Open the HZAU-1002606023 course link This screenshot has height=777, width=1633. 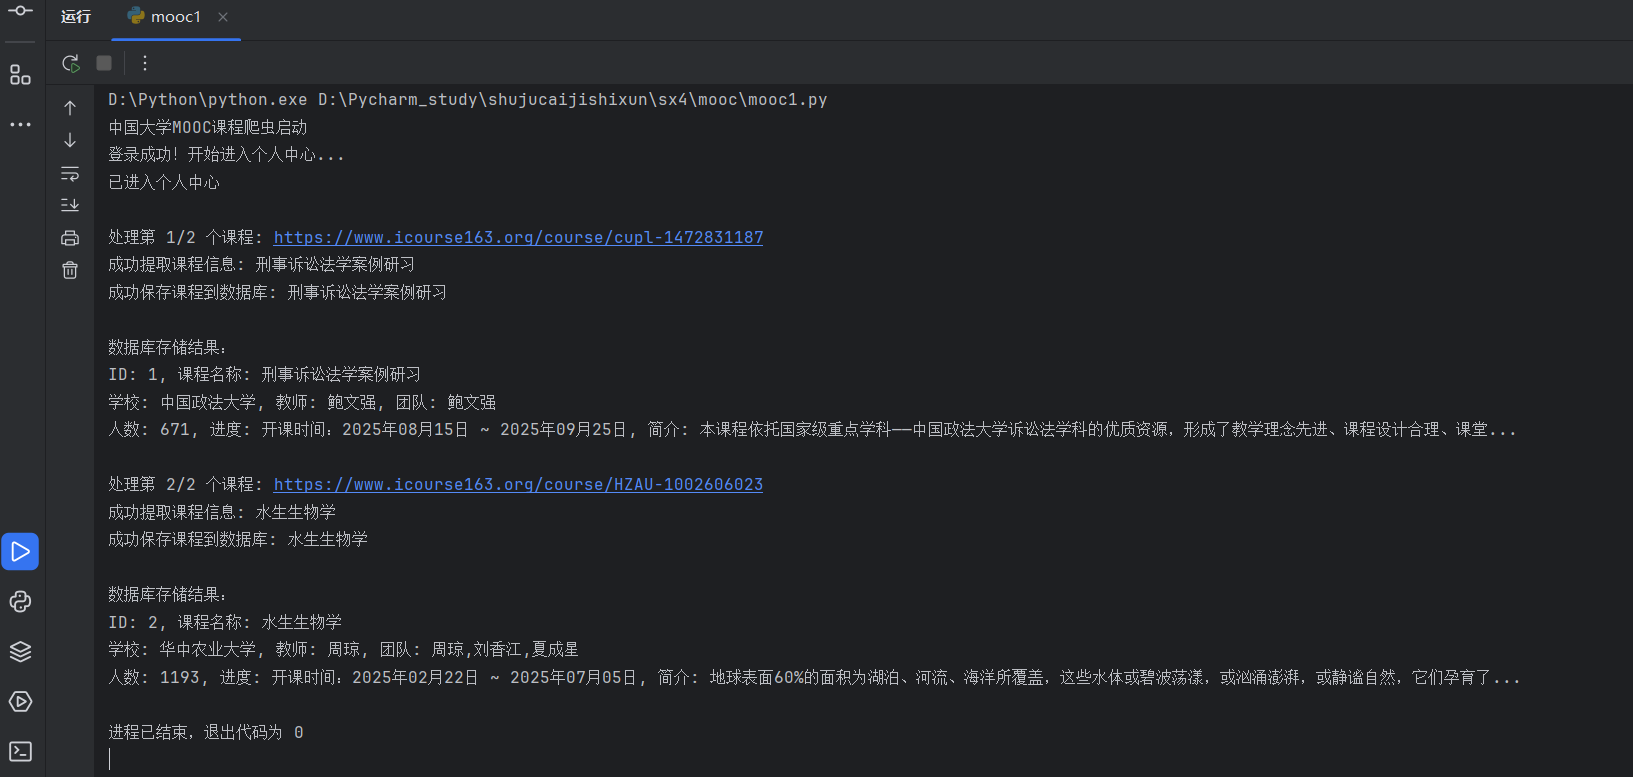(518, 484)
